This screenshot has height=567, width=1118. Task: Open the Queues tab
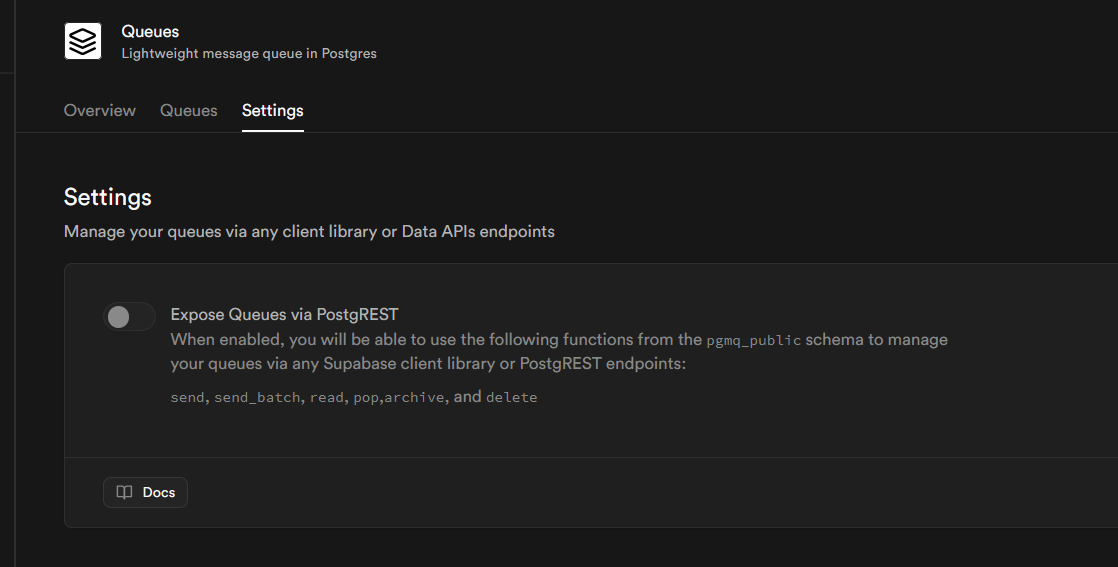tap(188, 110)
